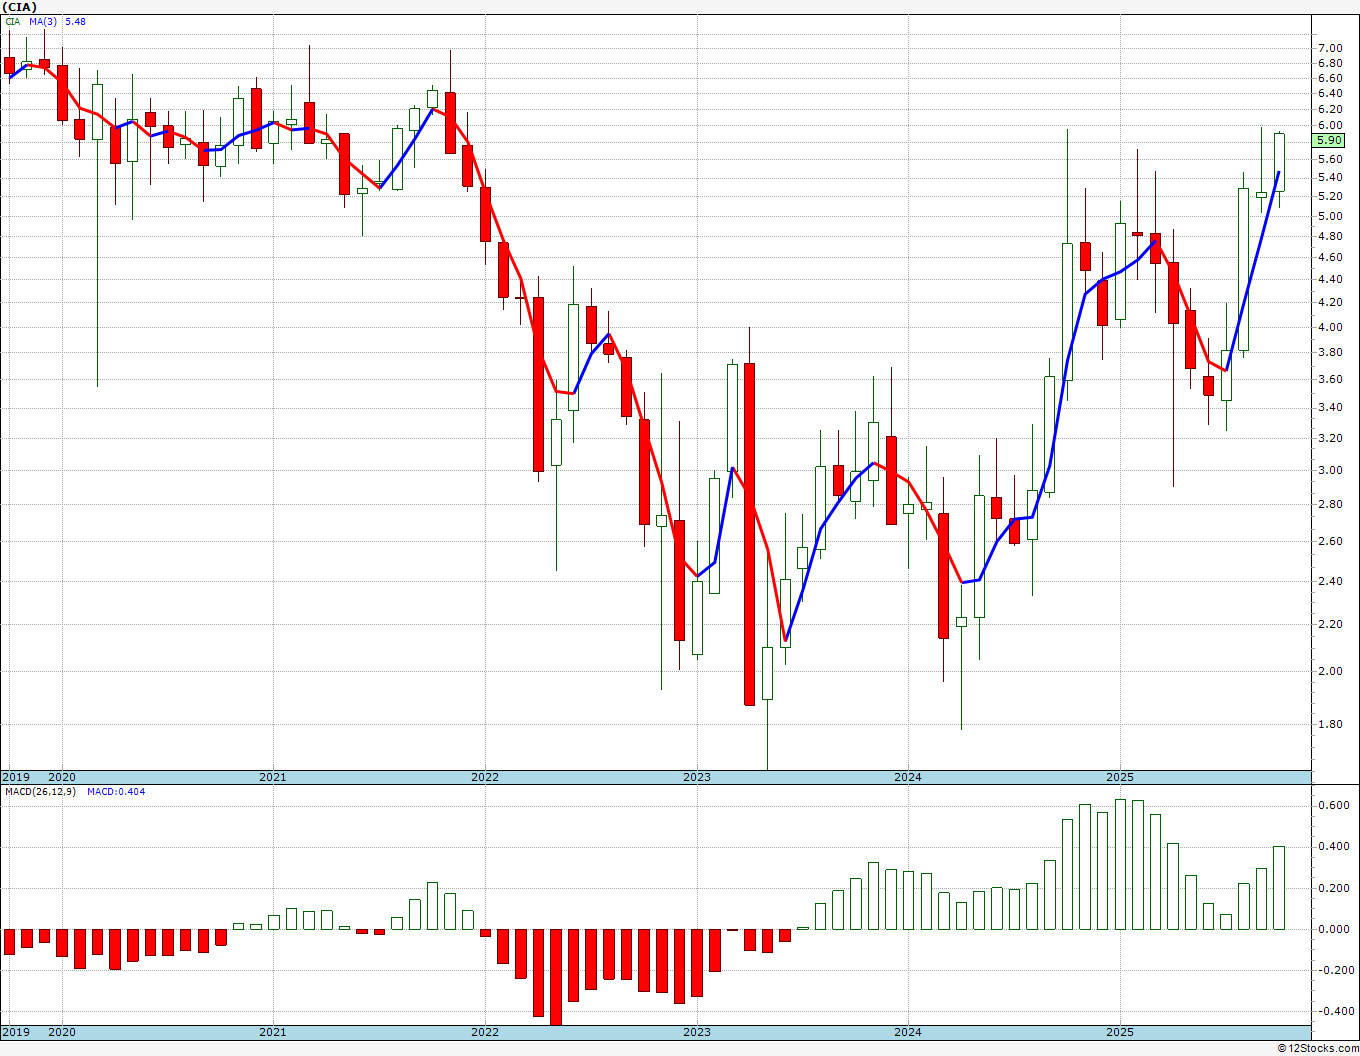Click the 7.00 price axis label
The image size is (1360, 1056).
point(1330,48)
